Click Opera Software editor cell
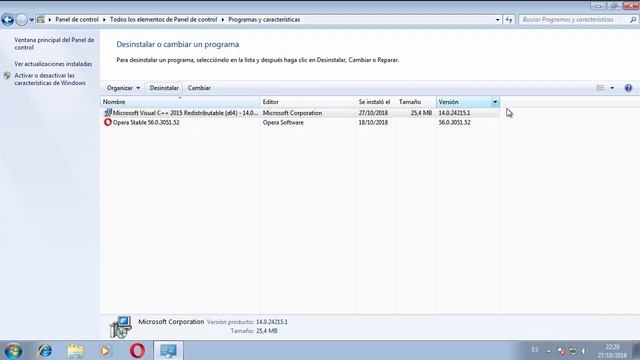 point(283,122)
